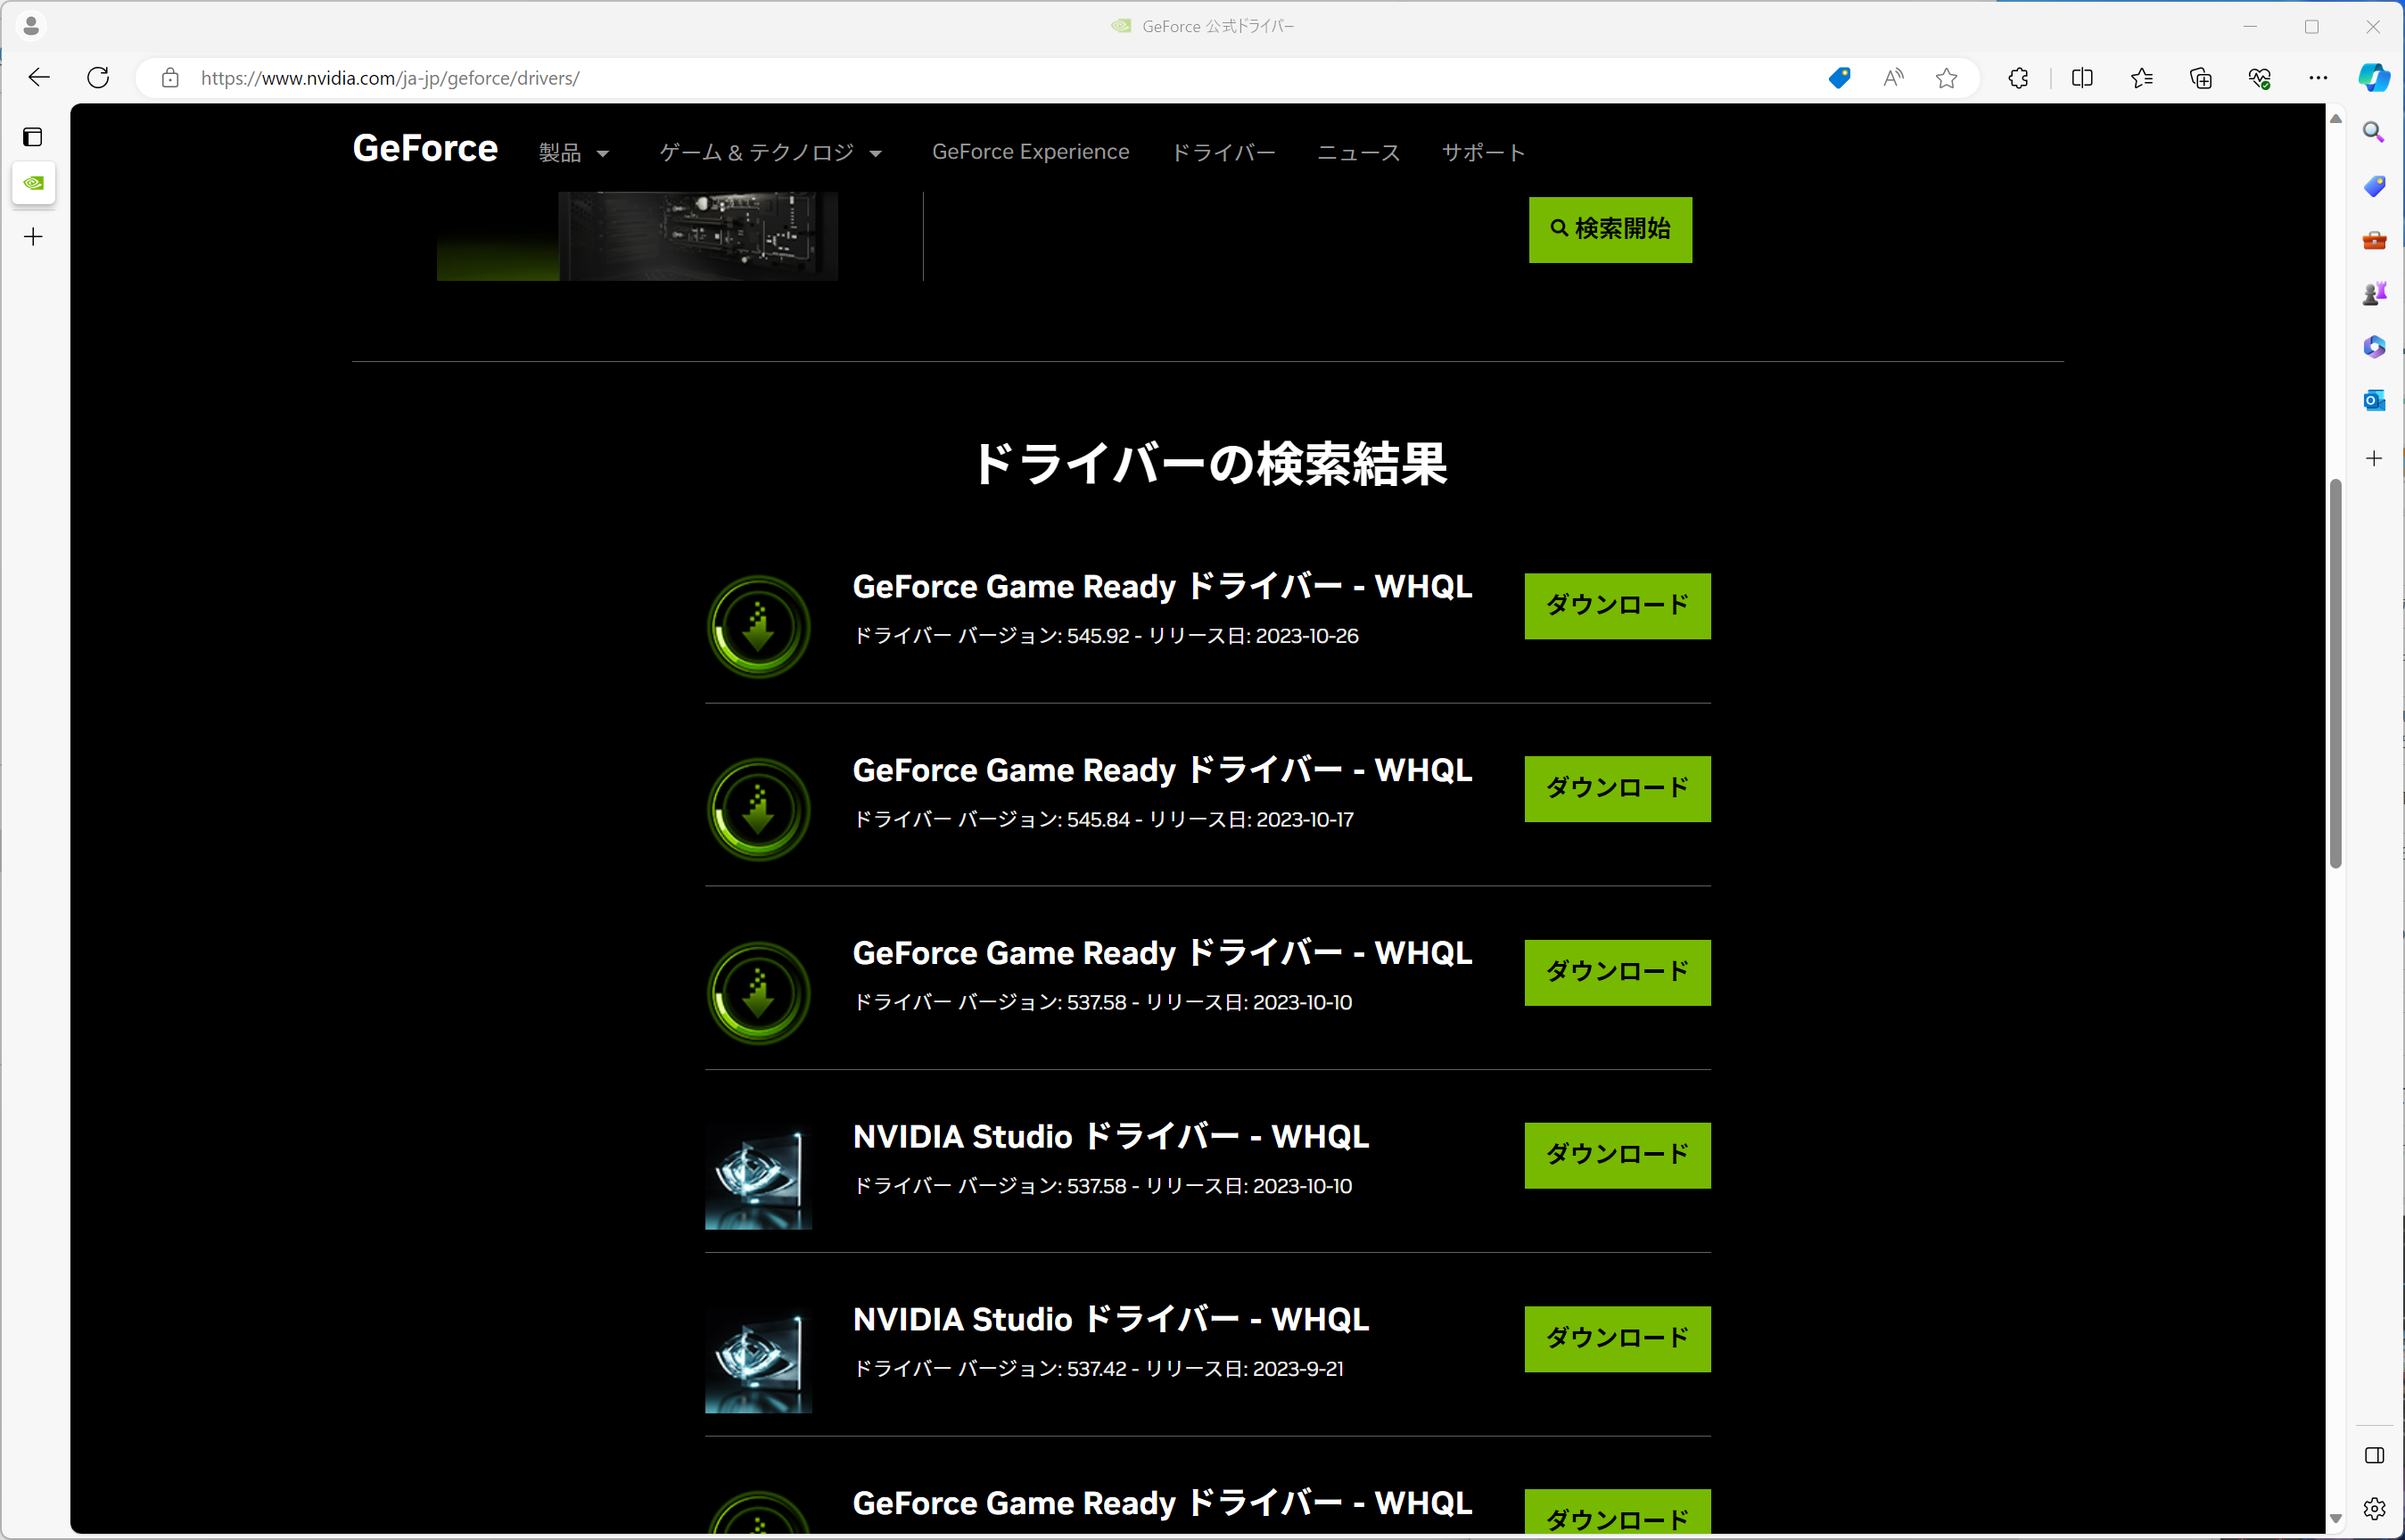Open sidebar Tools briefcase icon

tap(2374, 240)
